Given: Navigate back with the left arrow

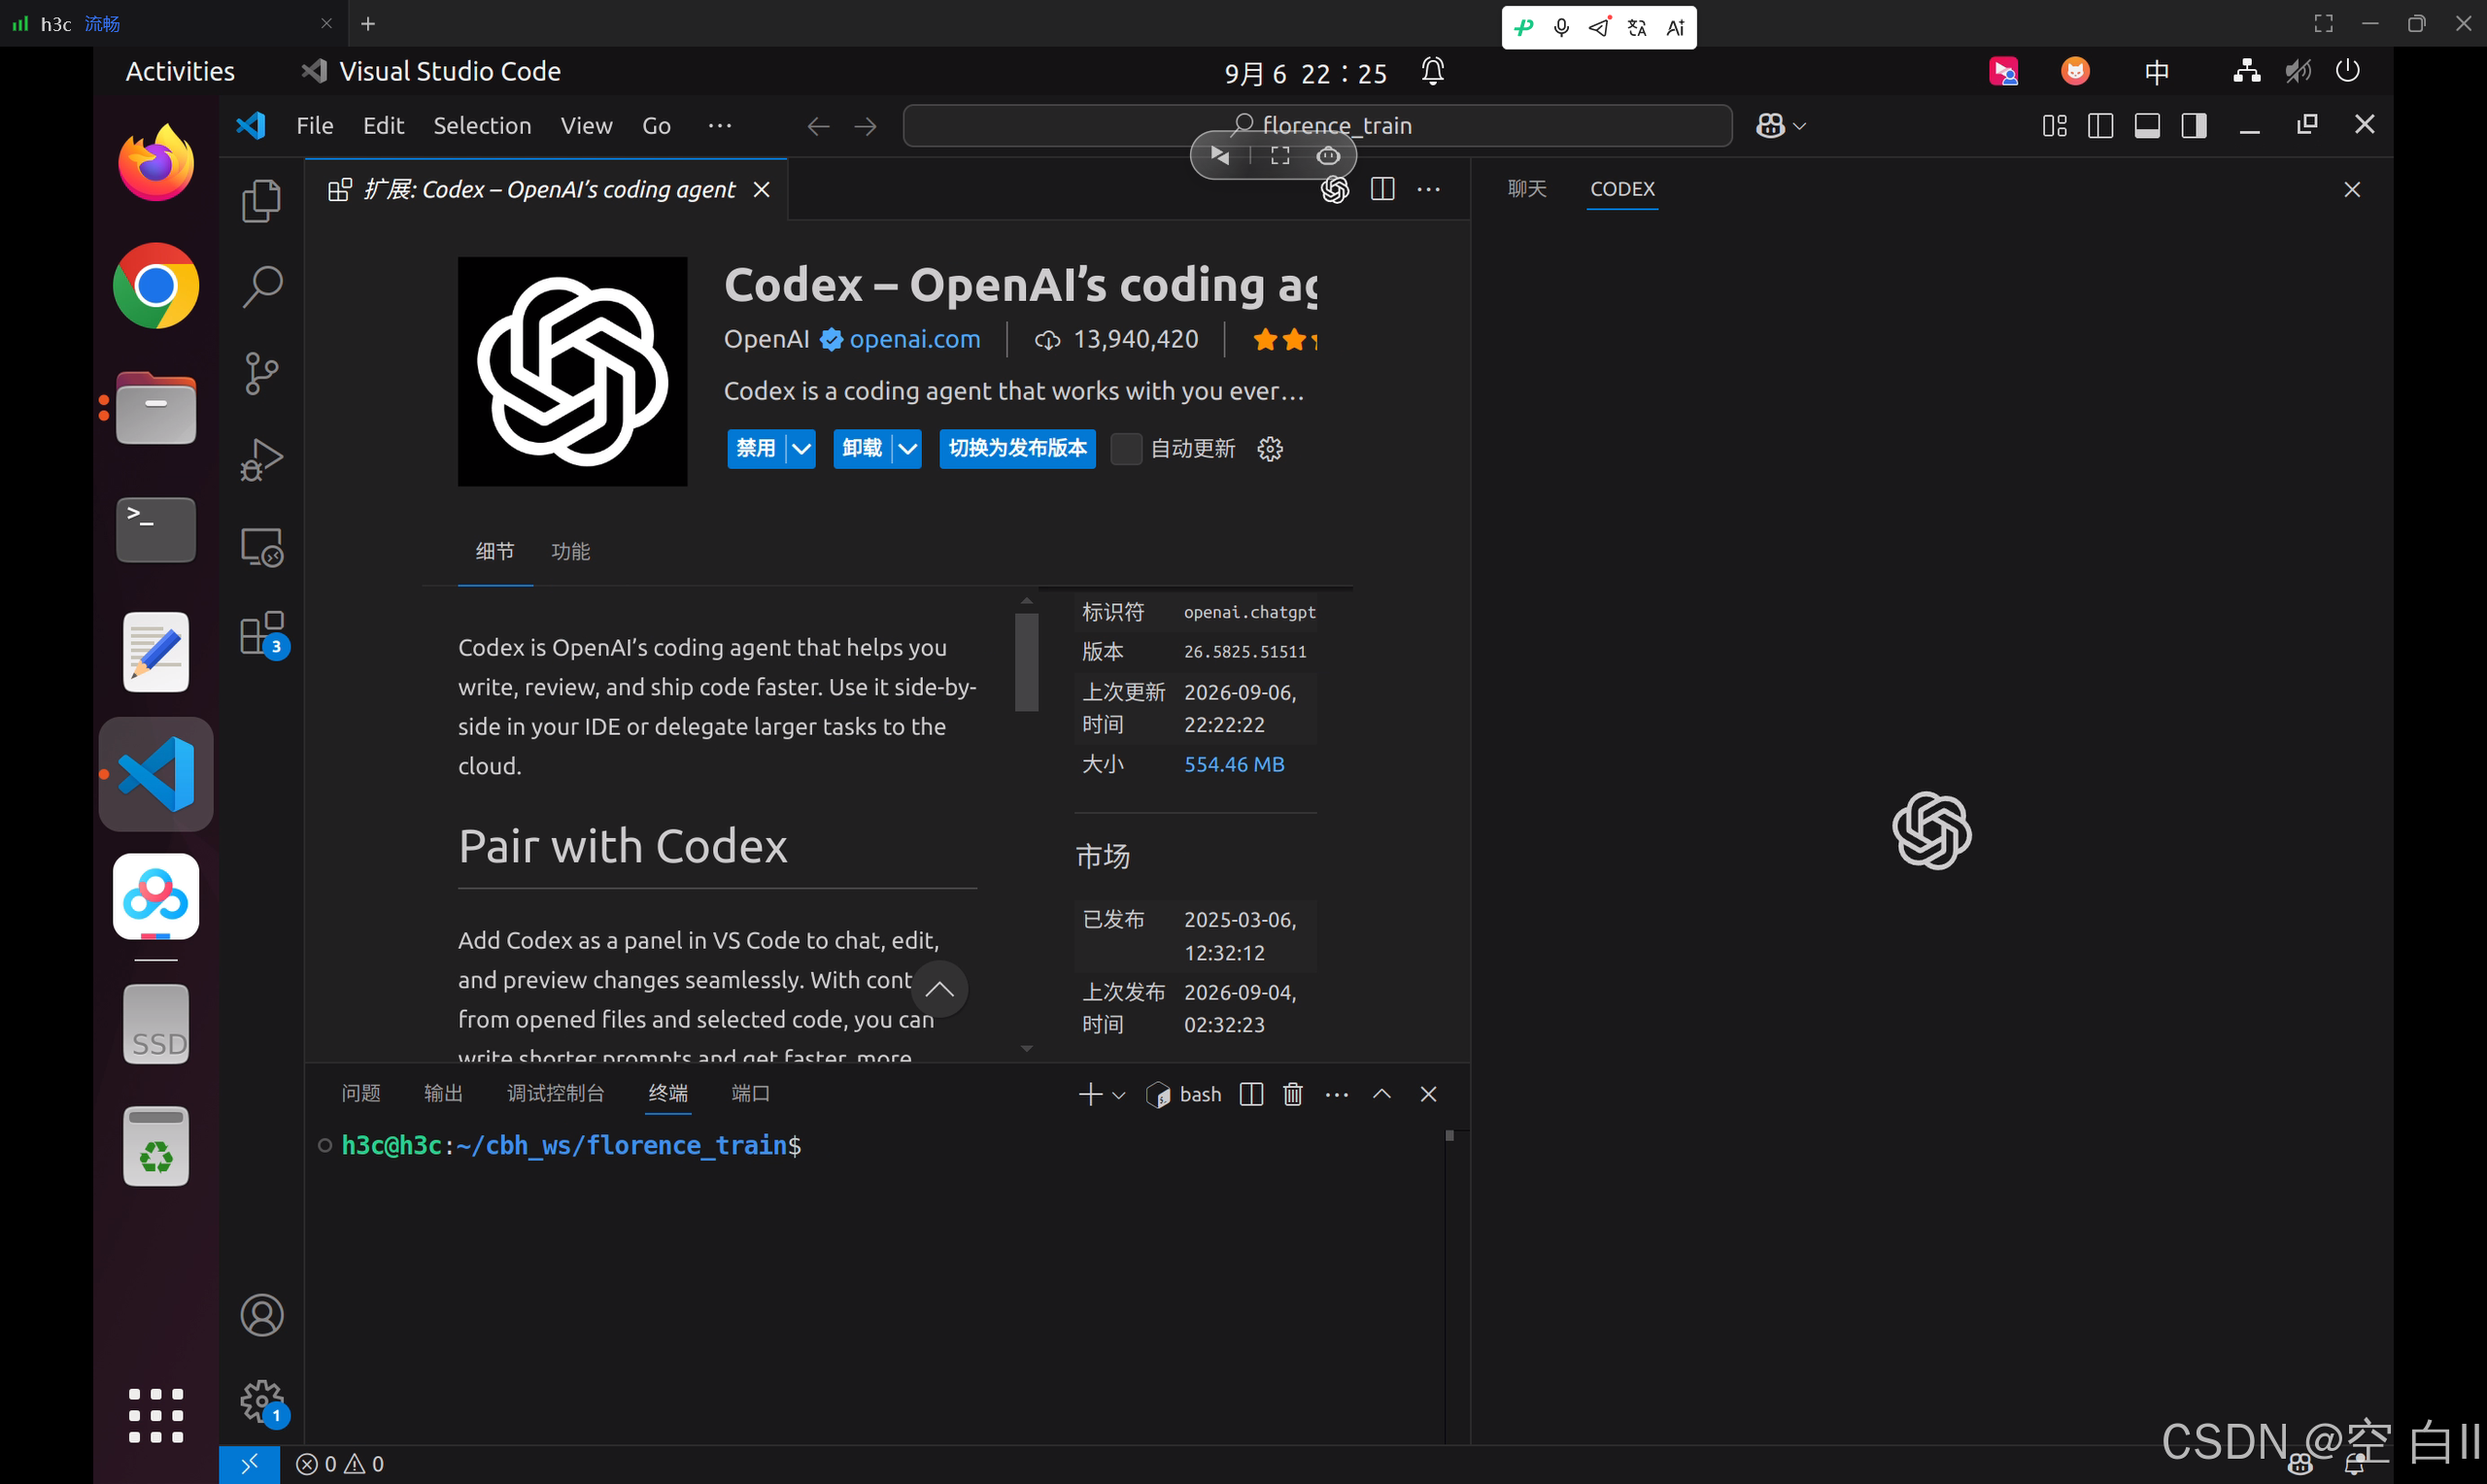Looking at the screenshot, I should tap(818, 126).
